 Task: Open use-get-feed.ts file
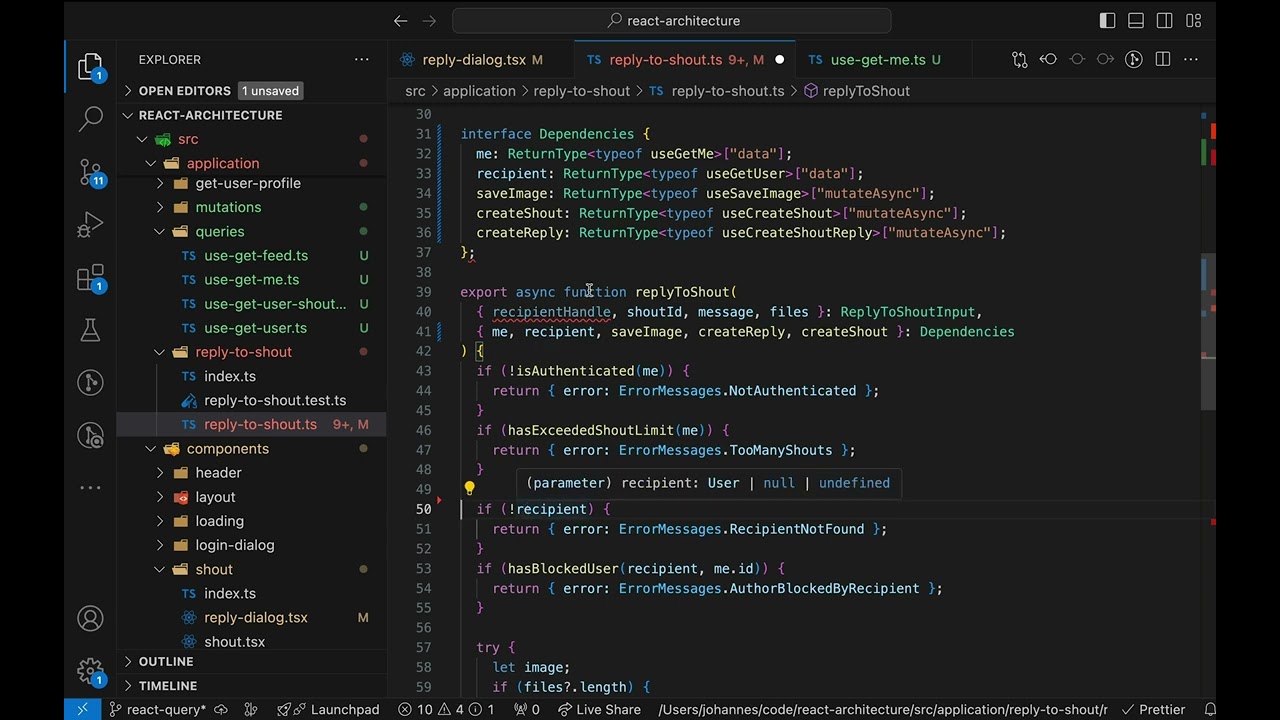pos(256,256)
